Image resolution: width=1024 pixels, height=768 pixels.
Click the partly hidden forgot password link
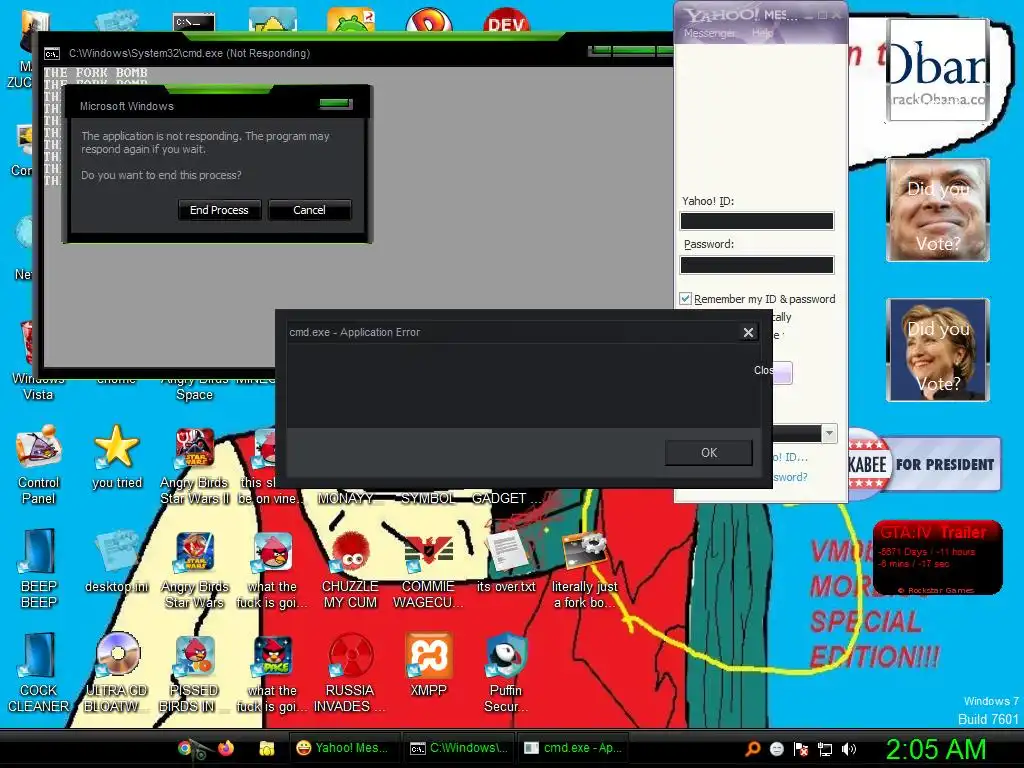[790, 477]
